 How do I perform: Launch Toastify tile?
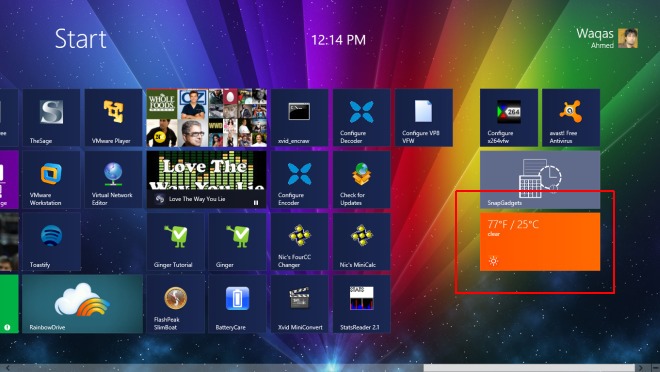point(51,242)
